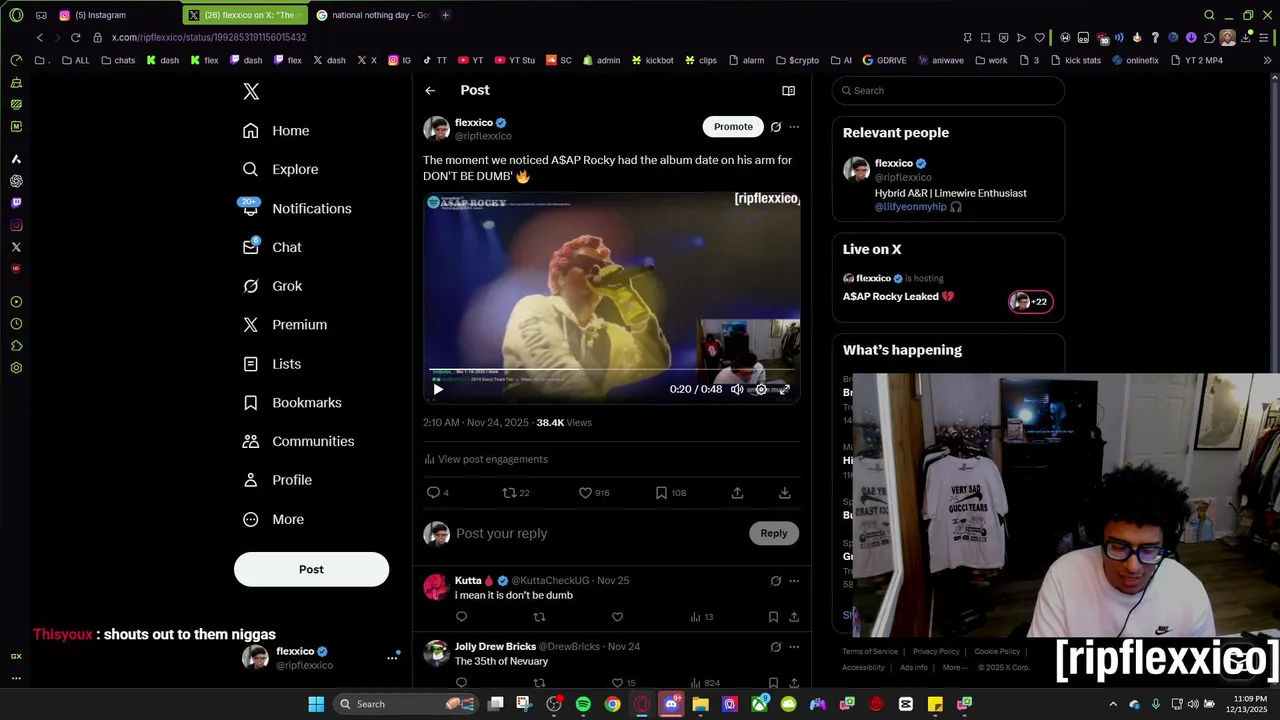Click Grok icon on flexxico's post

775,127
